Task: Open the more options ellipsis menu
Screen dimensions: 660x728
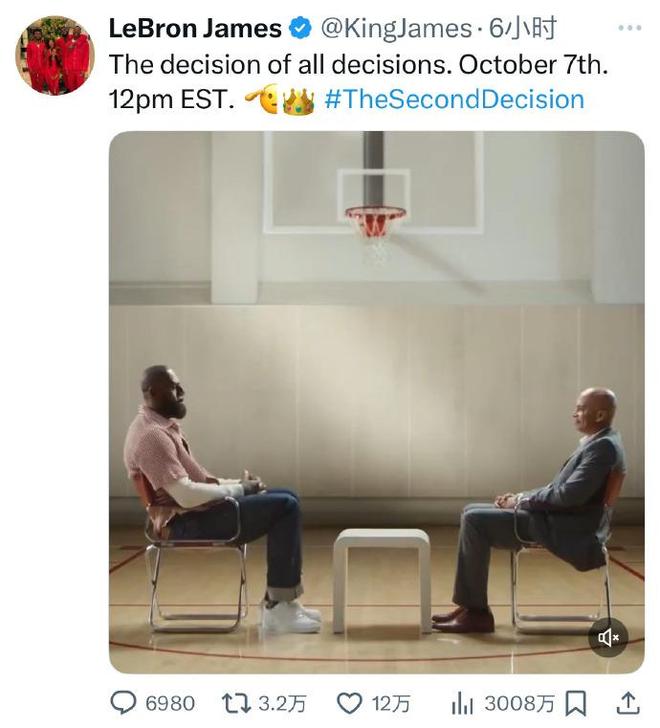Action: (629, 28)
